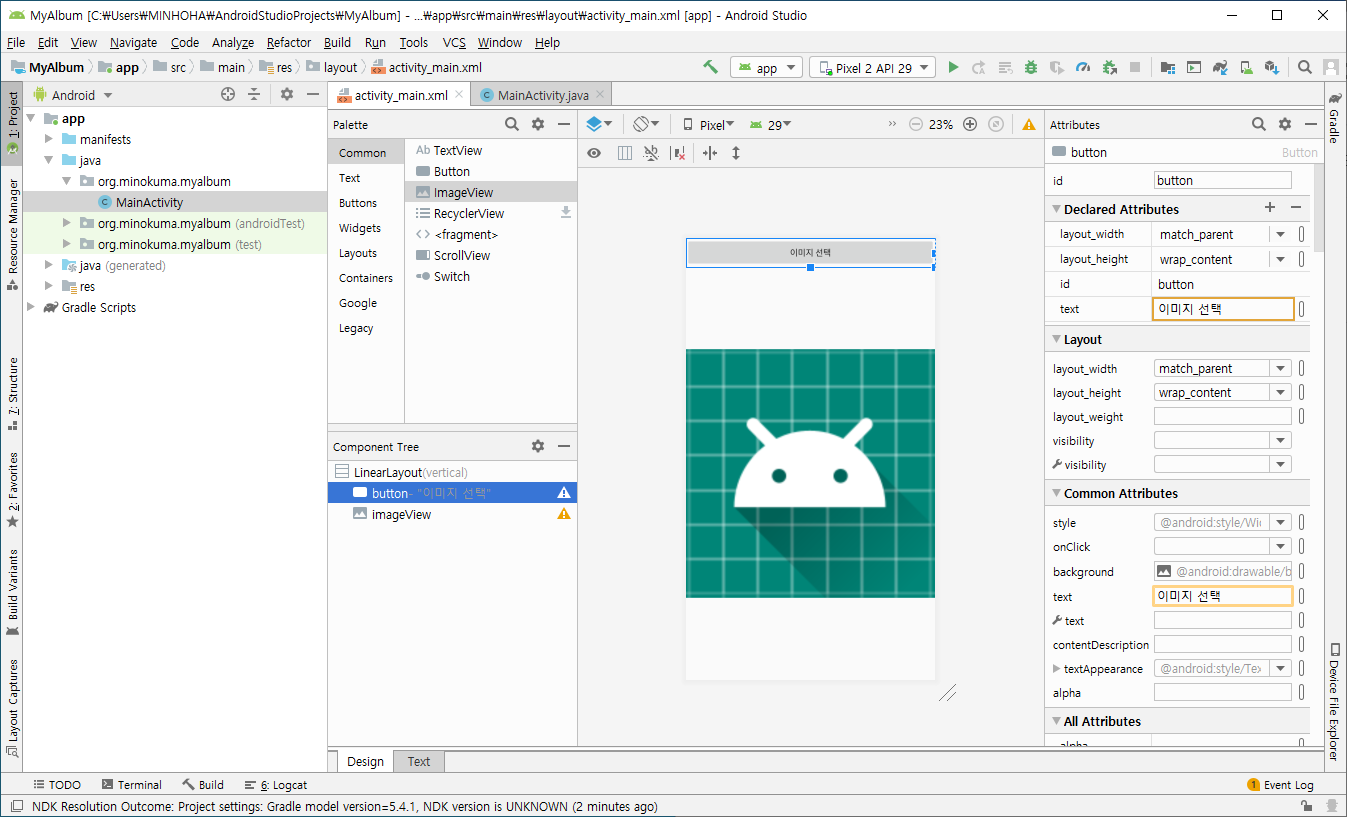Open Palette settings gear
This screenshot has width=1347, height=817.
(538, 124)
